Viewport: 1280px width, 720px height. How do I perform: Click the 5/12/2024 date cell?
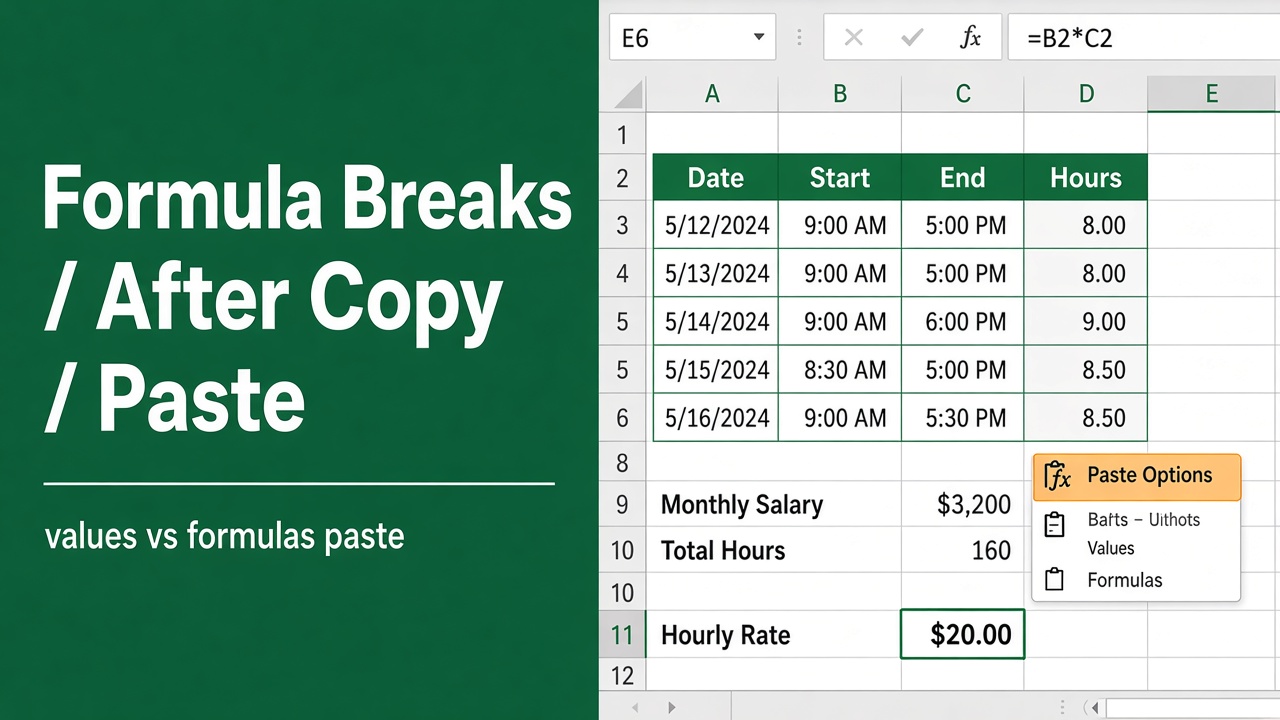coord(716,226)
